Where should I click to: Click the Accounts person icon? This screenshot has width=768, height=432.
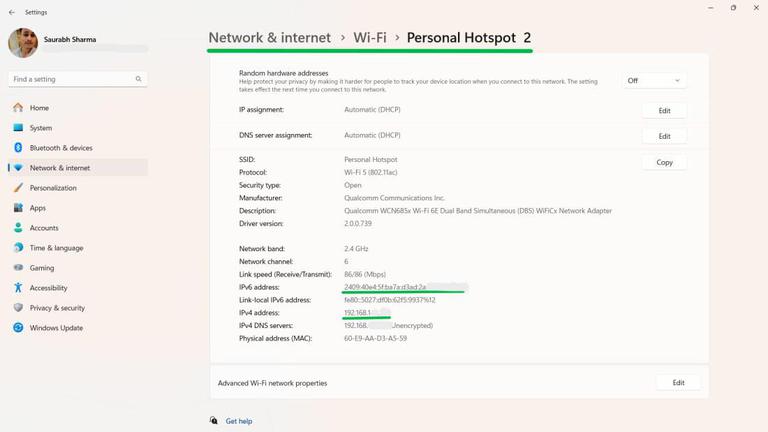tap(18, 228)
